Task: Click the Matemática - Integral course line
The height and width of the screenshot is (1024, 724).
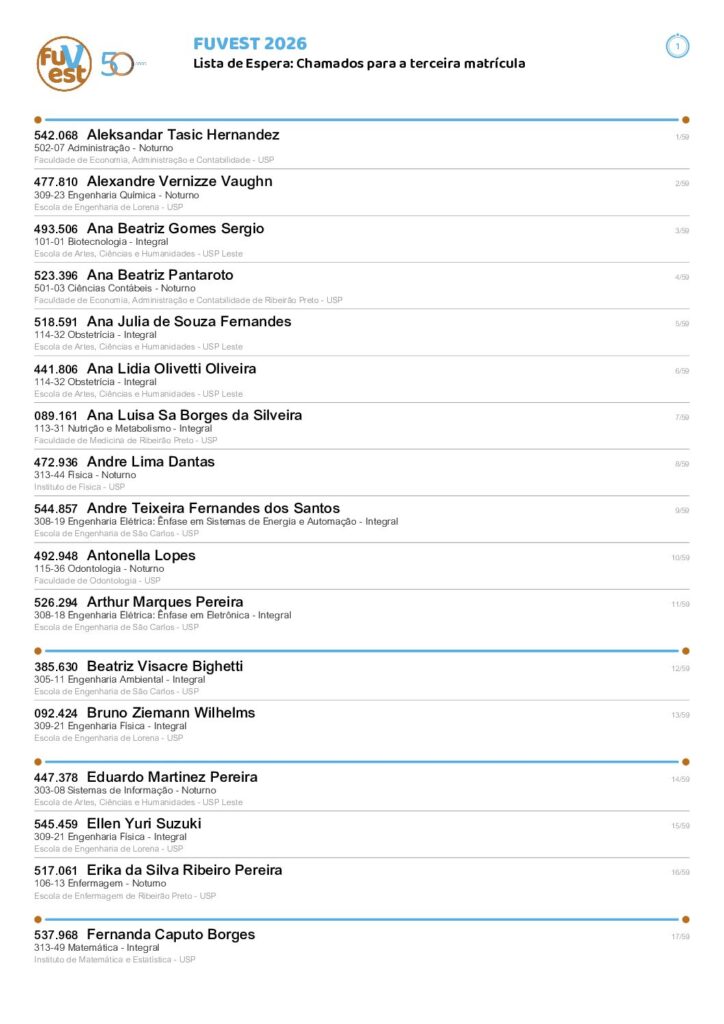Action: pos(97,948)
